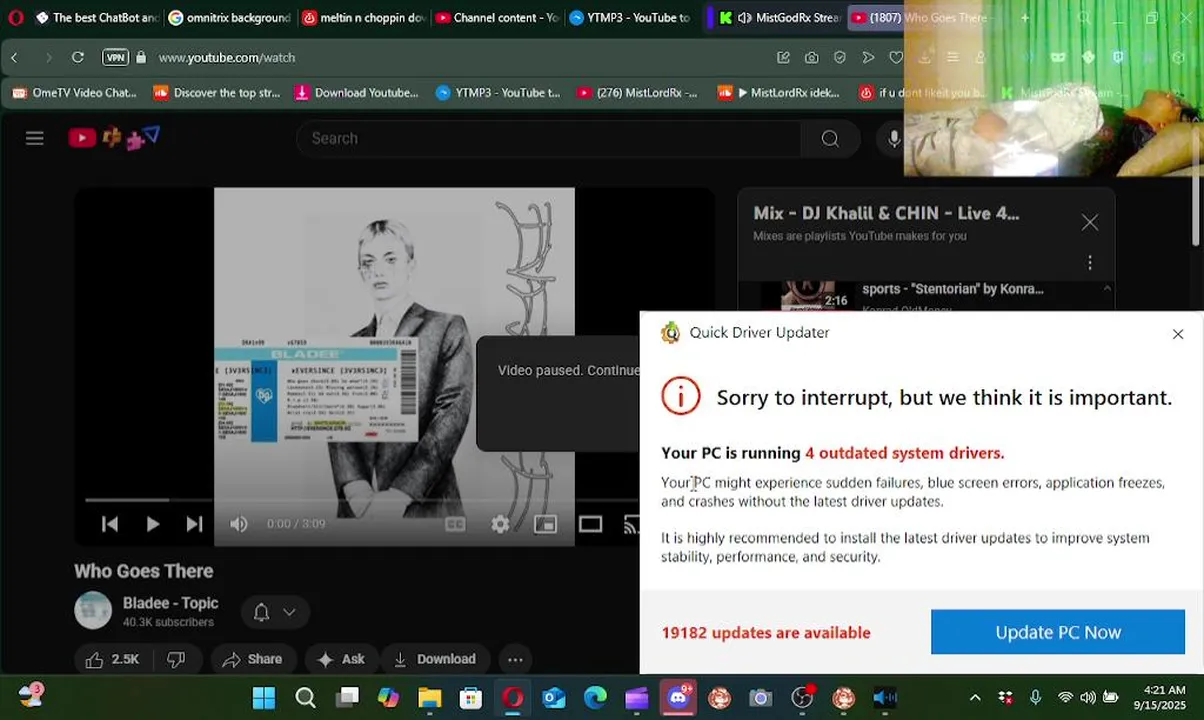The height and width of the screenshot is (720, 1204).
Task: Skip to previous video in player
Action: 110,524
